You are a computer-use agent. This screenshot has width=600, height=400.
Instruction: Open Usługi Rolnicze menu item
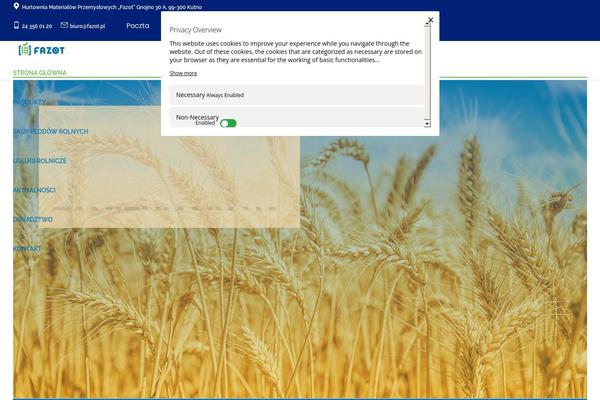40,161
